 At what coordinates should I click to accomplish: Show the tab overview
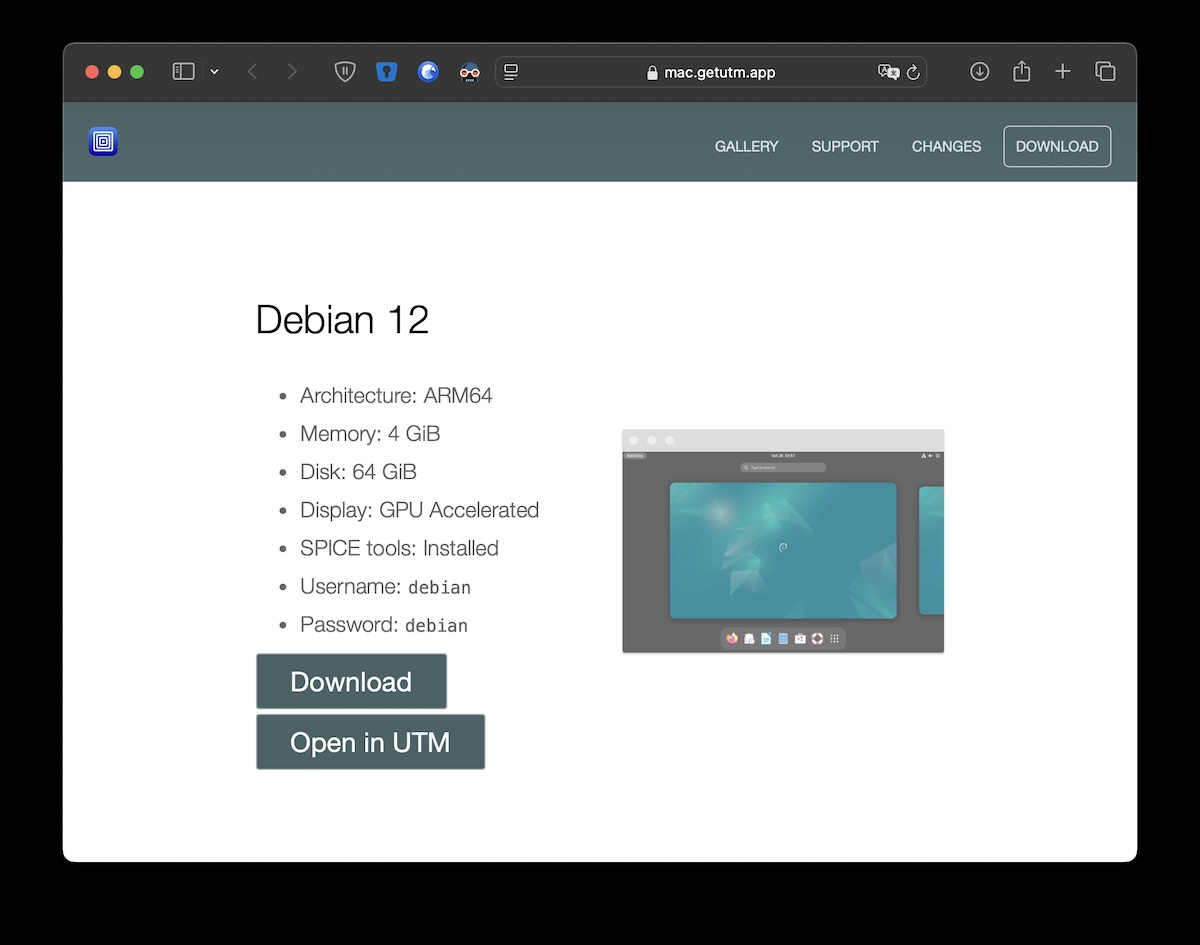[1105, 72]
